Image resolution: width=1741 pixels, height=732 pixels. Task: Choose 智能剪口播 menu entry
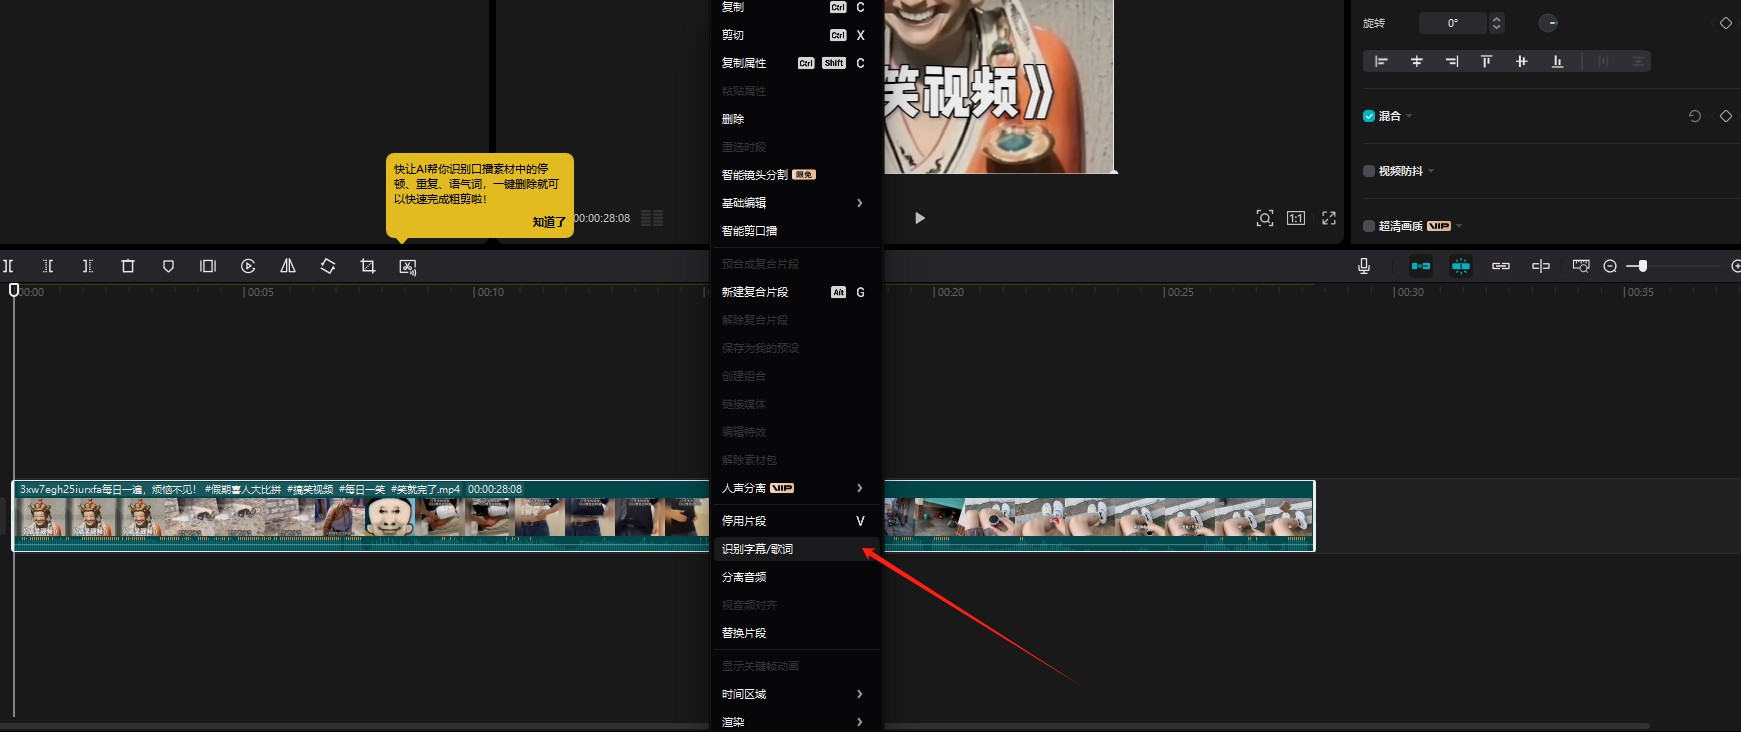[x=796, y=231]
